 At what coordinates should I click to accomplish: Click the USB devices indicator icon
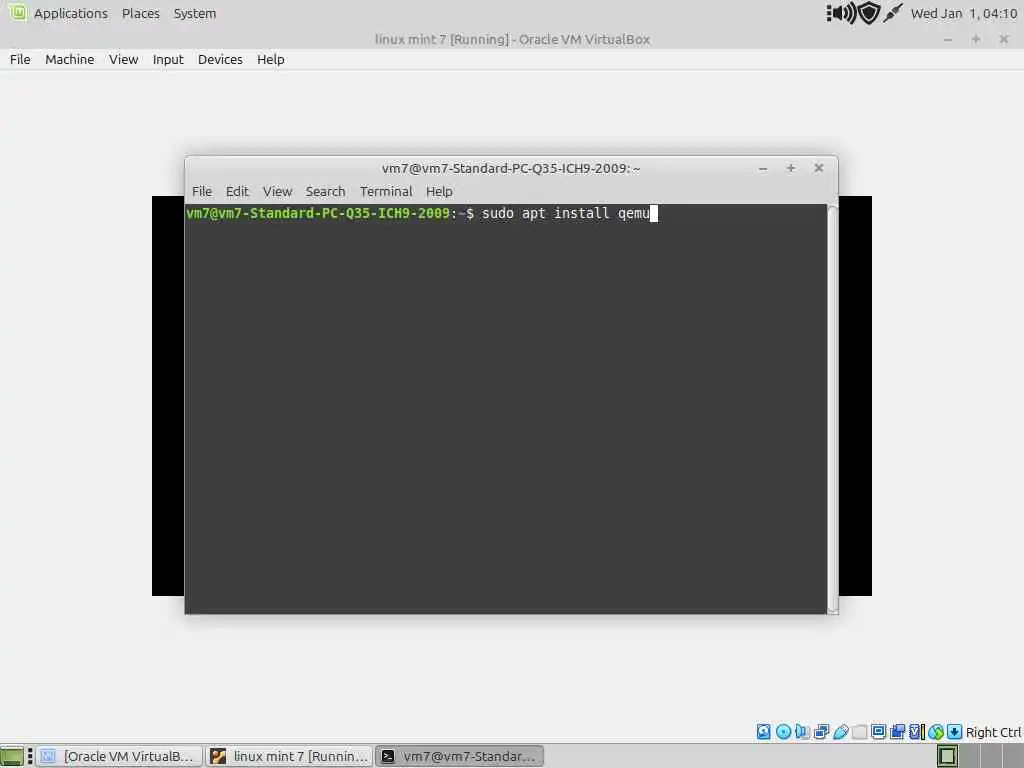coord(840,731)
